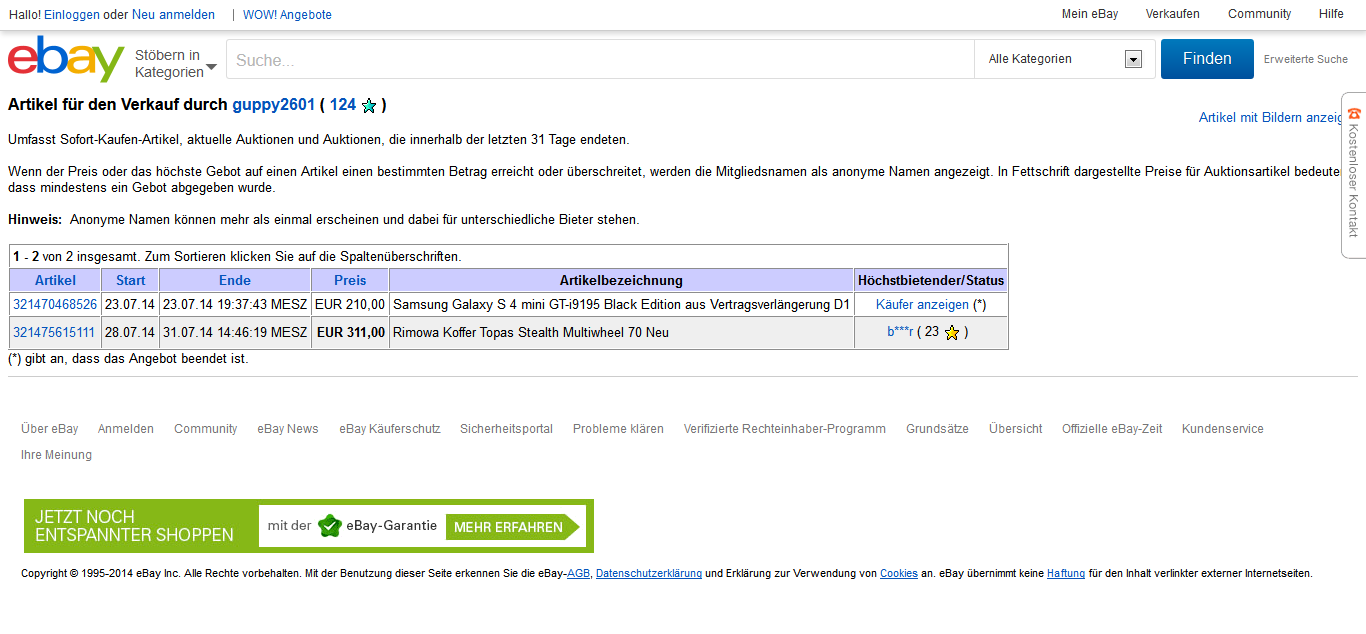
Task: Open Cookies link in copyright text
Action: [x=899, y=574]
